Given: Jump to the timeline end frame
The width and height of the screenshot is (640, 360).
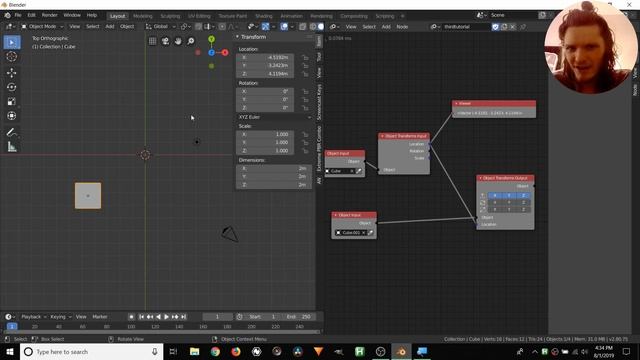Looking at the screenshot, I should (x=184, y=317).
